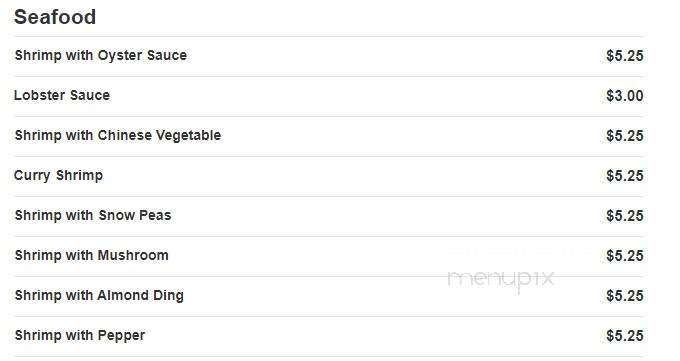Choose the Curry Shrimp item
The image size is (680, 361).
[59, 175]
